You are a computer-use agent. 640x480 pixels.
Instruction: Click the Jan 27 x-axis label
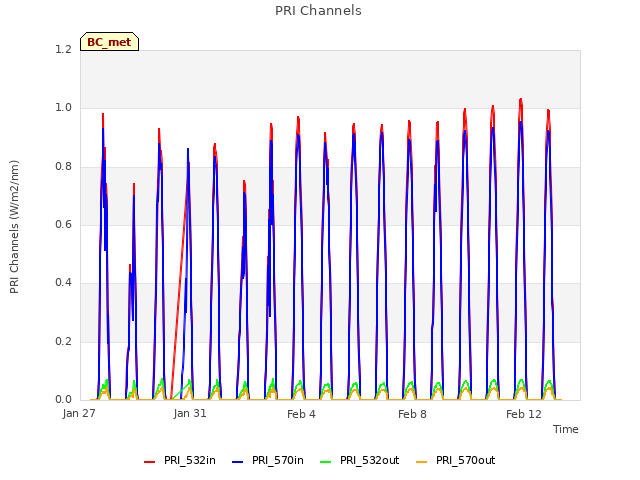pos(79,413)
